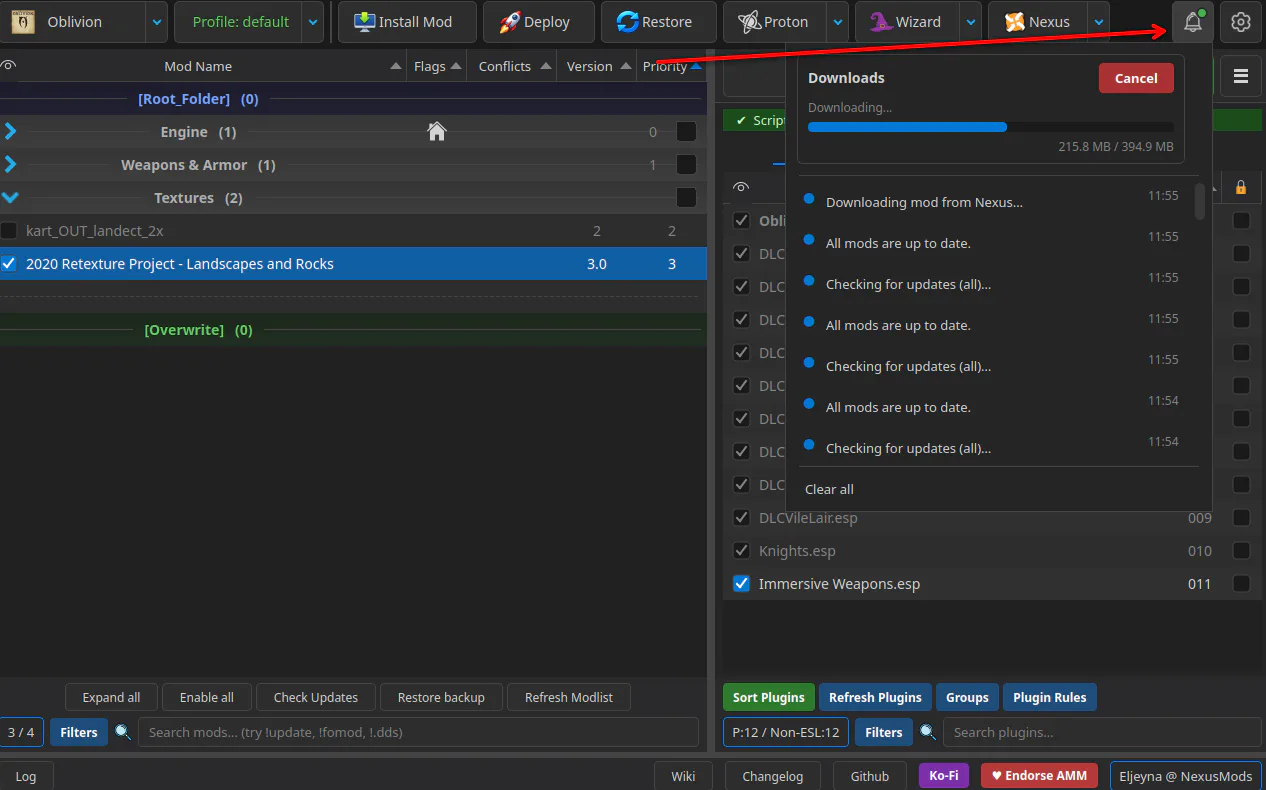
Task: Expand the Engine mod group
Action: (11, 131)
